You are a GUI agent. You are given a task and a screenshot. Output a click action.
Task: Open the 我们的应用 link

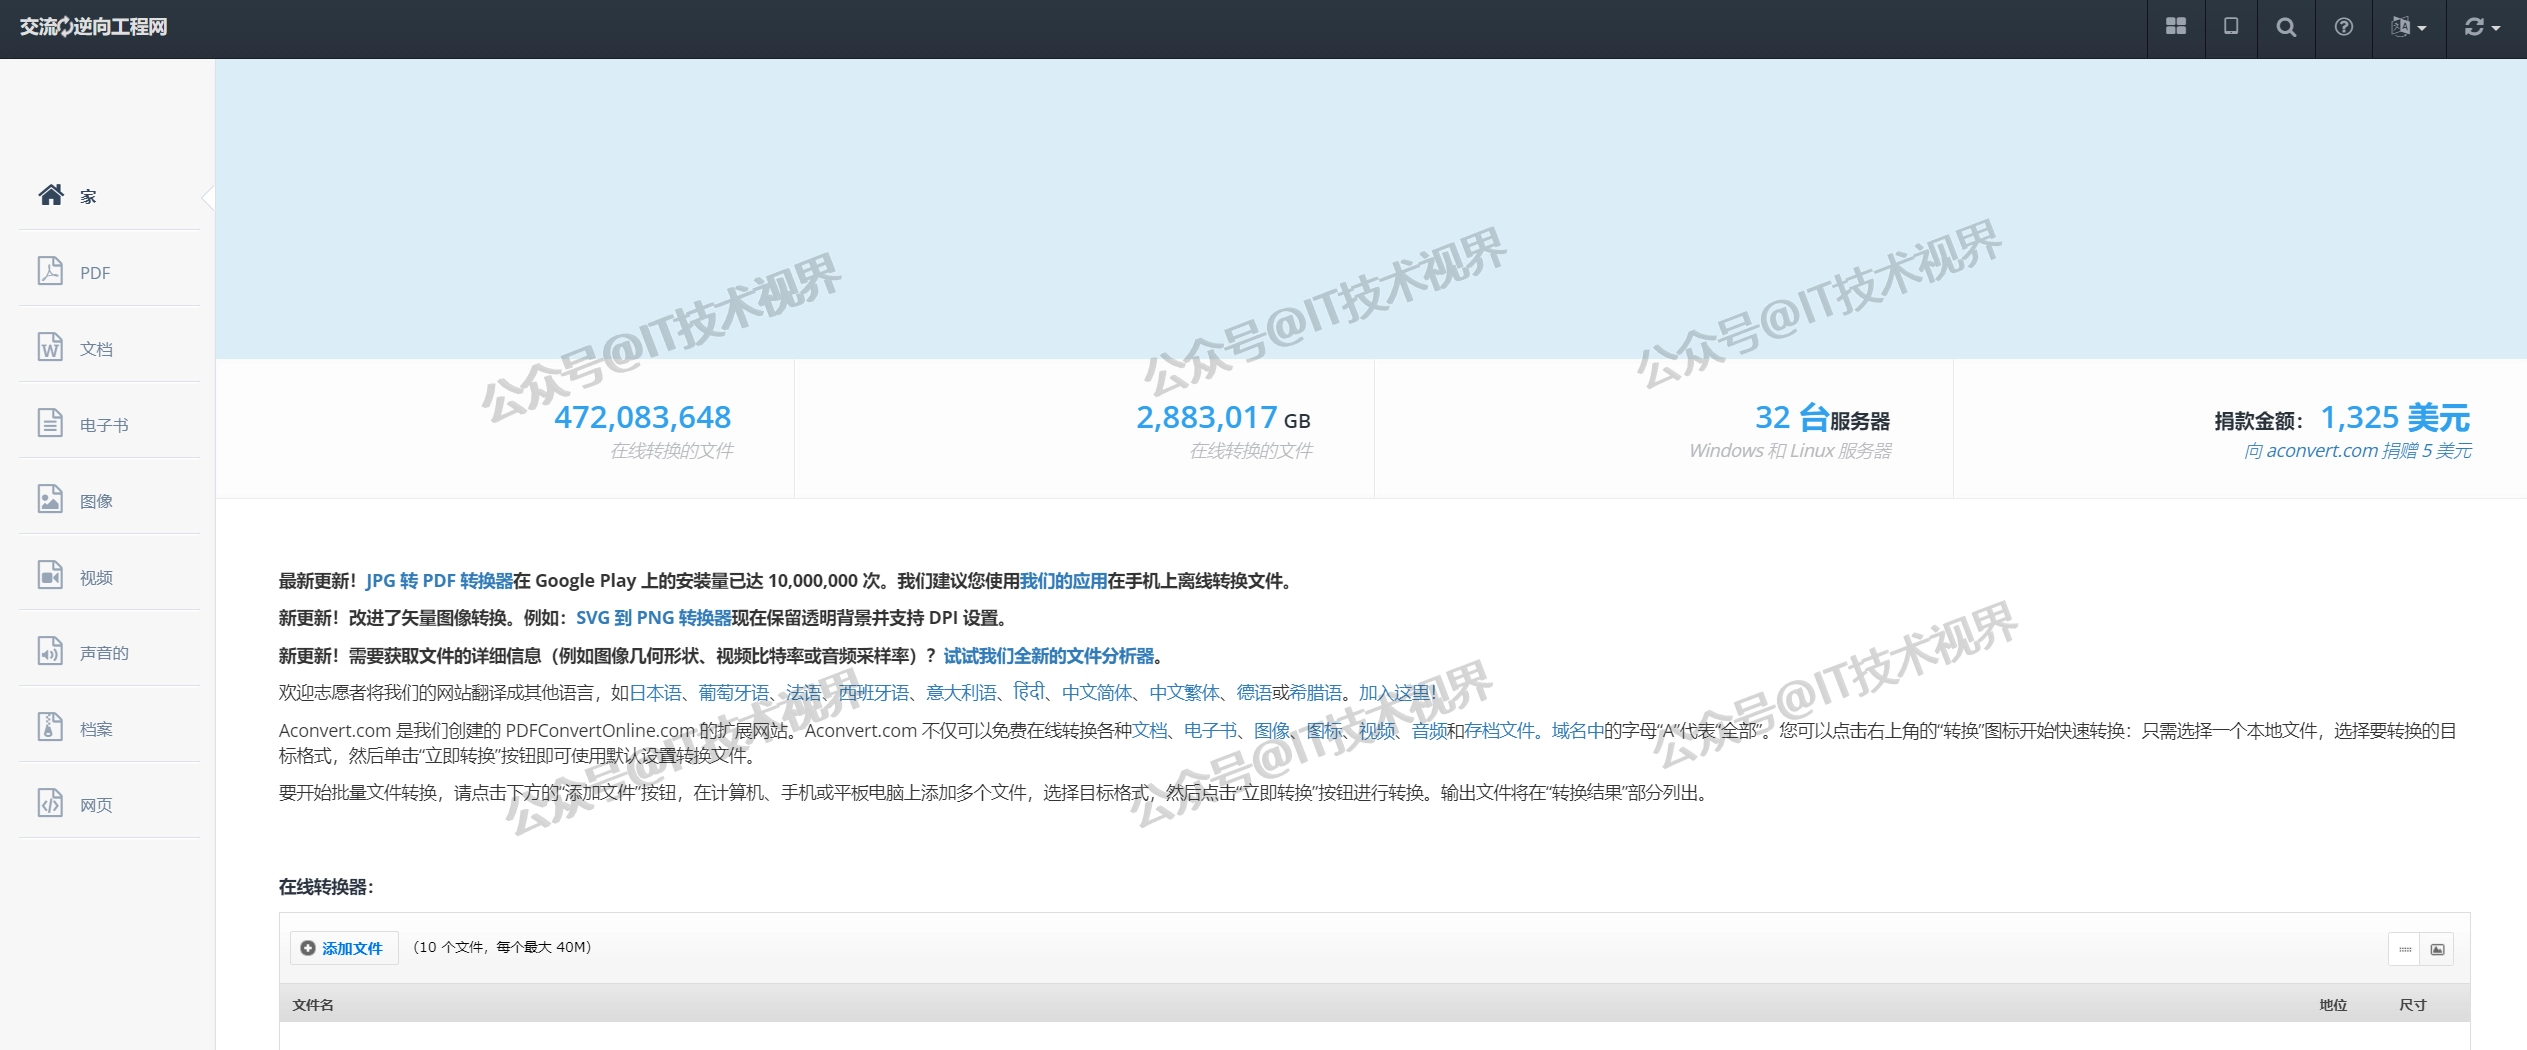click(1063, 581)
